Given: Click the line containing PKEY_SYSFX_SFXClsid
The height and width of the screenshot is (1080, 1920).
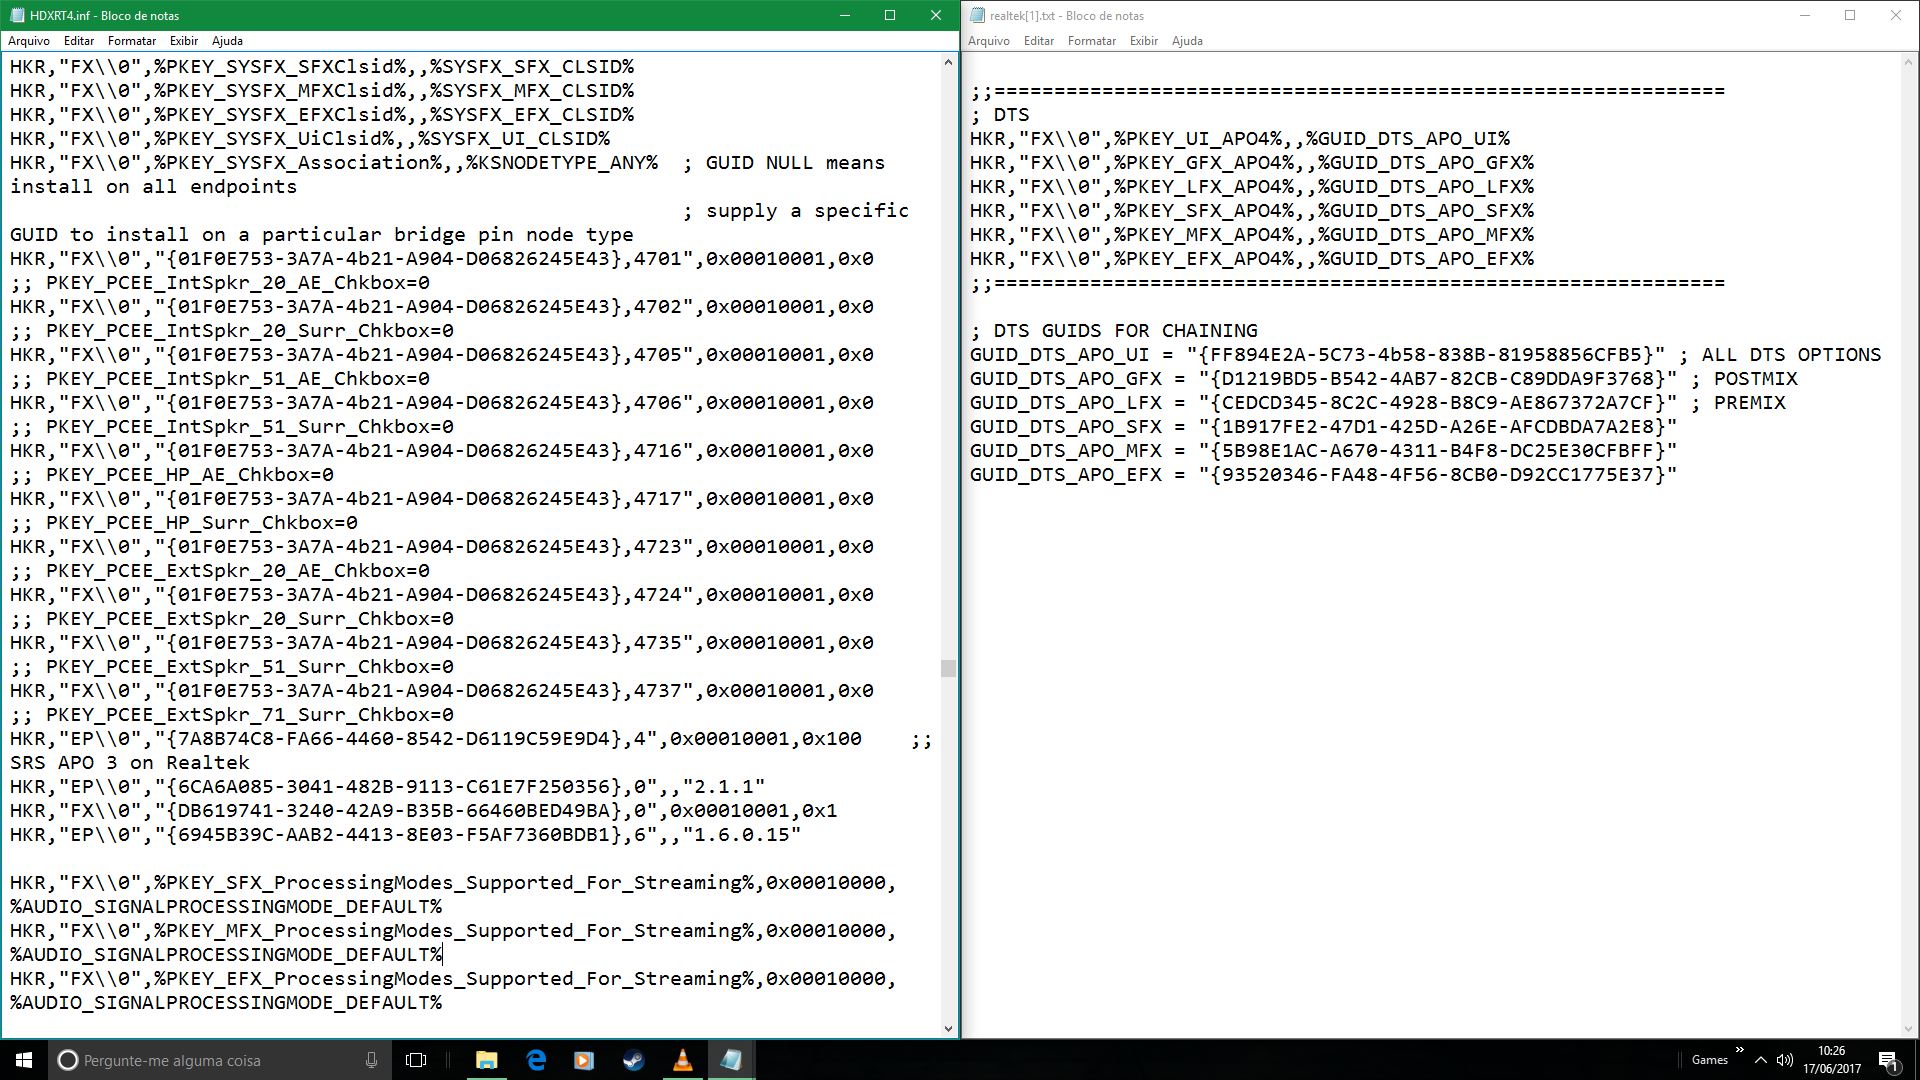Looking at the screenshot, I should (322, 67).
